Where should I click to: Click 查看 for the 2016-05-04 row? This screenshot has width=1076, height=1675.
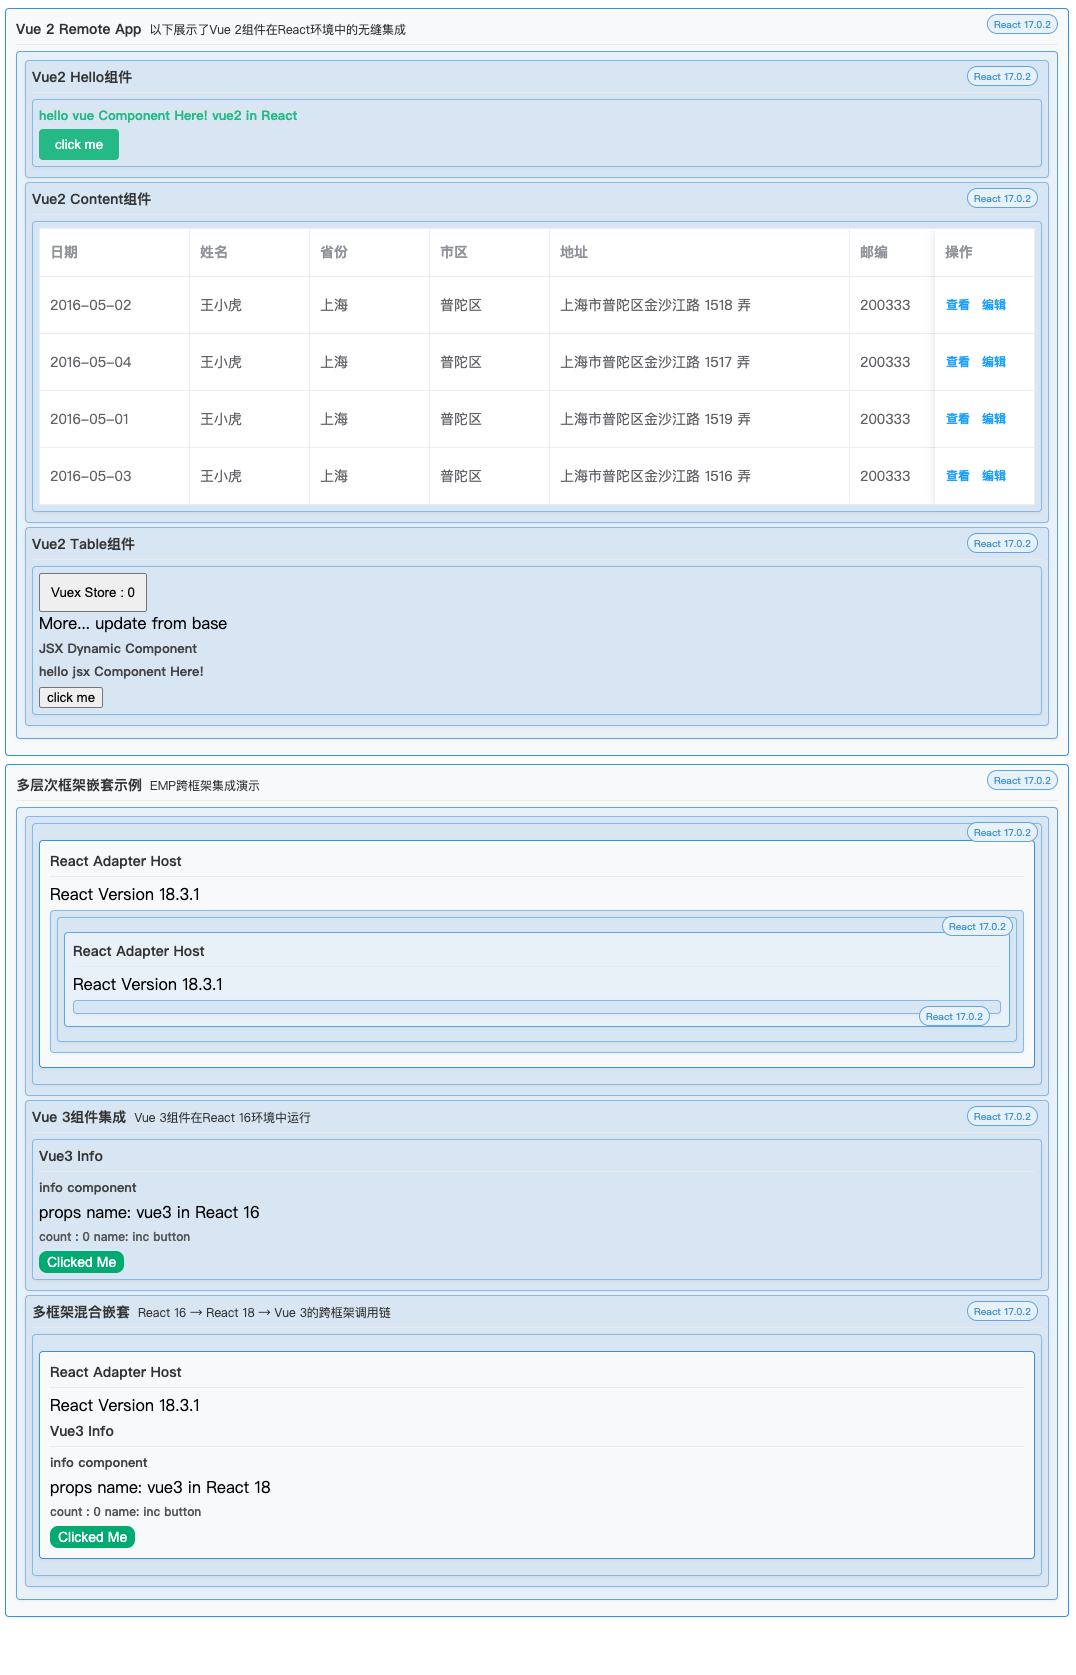(957, 362)
